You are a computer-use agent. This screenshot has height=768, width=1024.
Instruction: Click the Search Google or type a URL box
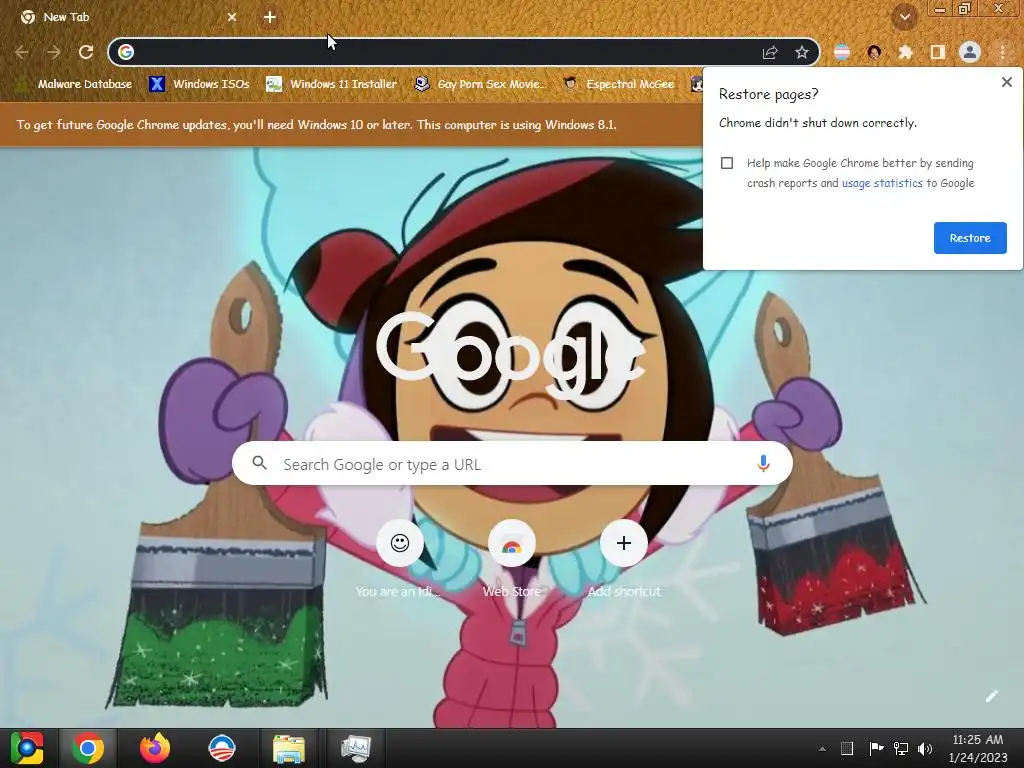click(x=512, y=464)
